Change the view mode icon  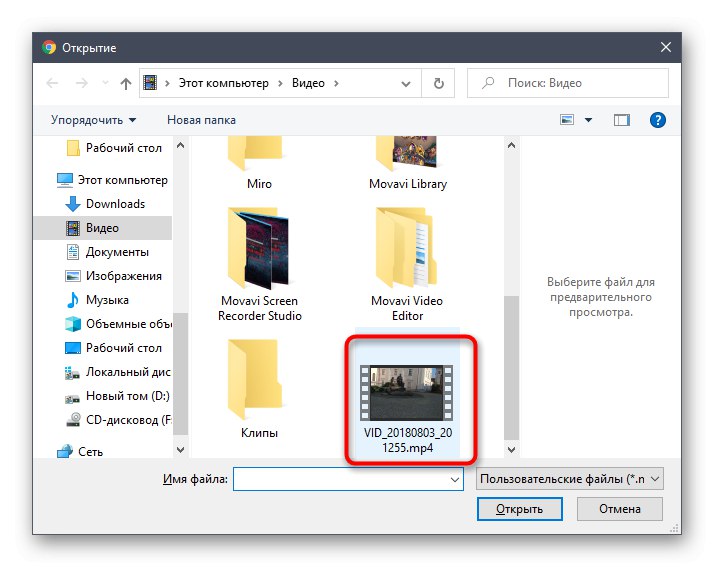[567, 120]
